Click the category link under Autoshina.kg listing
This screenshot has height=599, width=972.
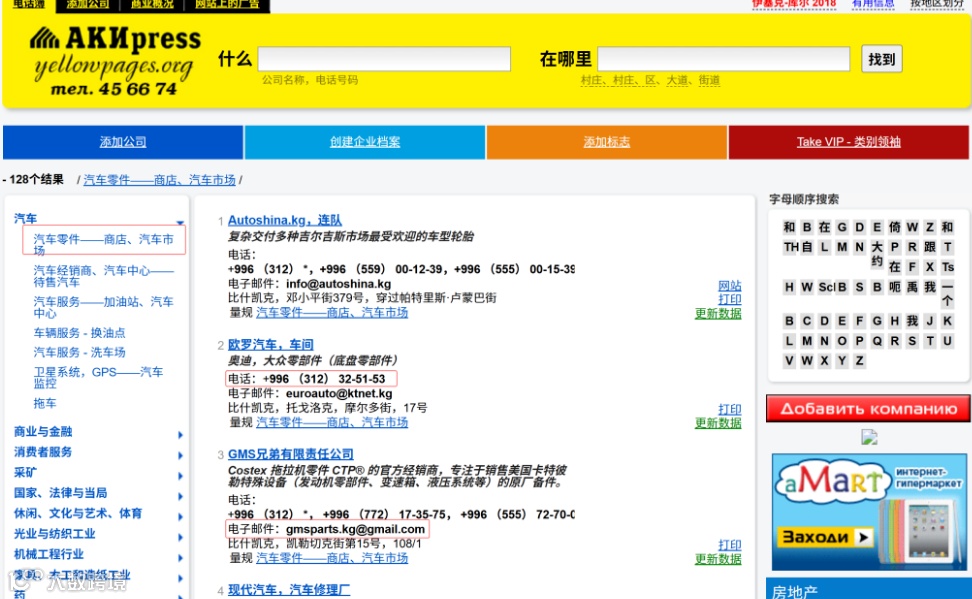[332, 313]
